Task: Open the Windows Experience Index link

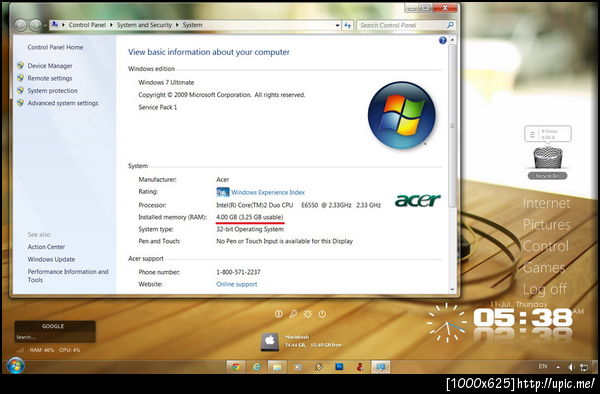Action: 268,192
